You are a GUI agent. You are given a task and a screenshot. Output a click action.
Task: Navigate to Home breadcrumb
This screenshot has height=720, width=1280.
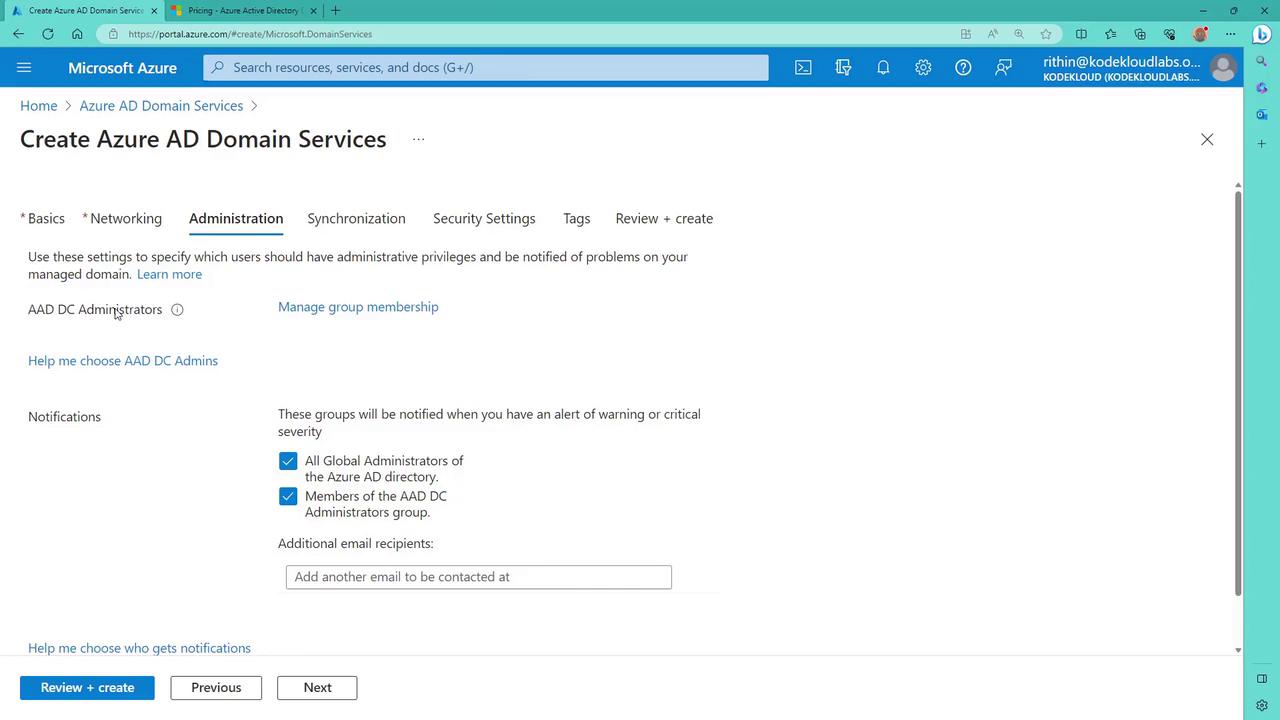[39, 106]
